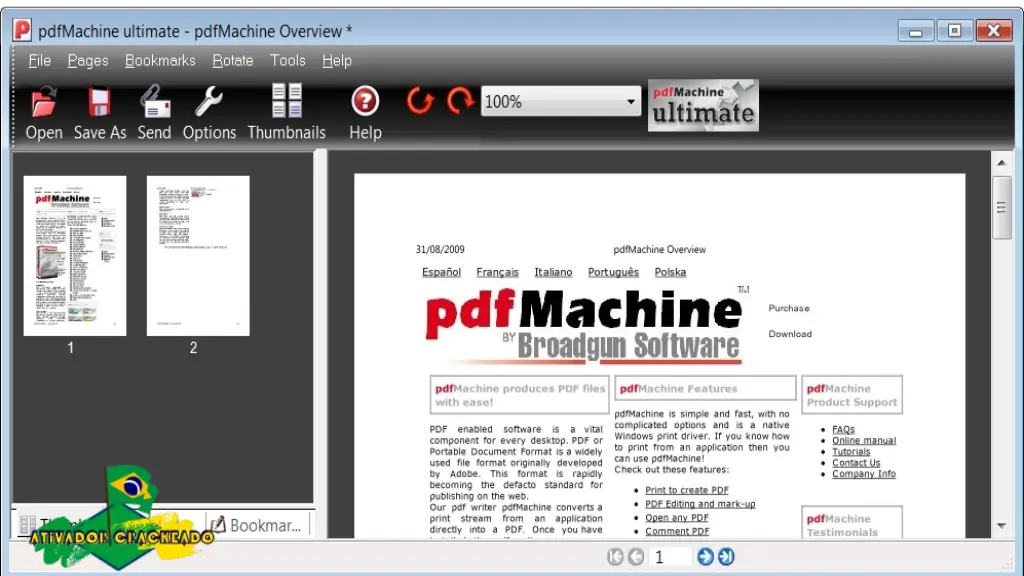Open Options wrench icon
This screenshot has width=1024, height=576.
coord(209,102)
